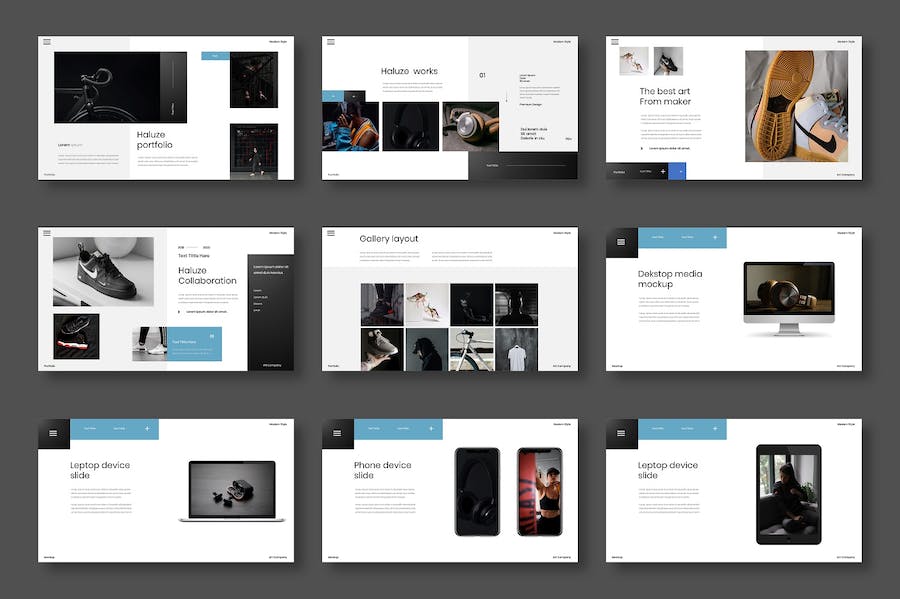Image resolution: width=900 pixels, height=599 pixels.
Task: Open hamburger menu on Haluze Collaboration slide
Action: pos(46,232)
